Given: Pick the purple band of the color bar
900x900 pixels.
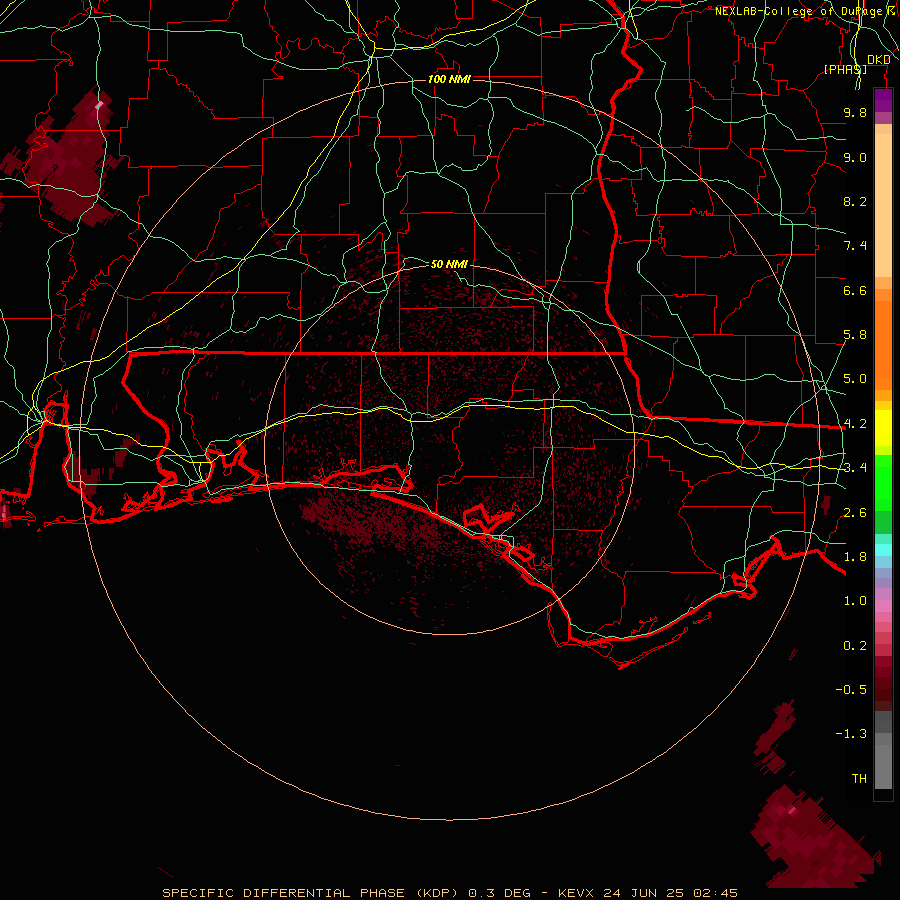Looking at the screenshot, I should 883,100.
